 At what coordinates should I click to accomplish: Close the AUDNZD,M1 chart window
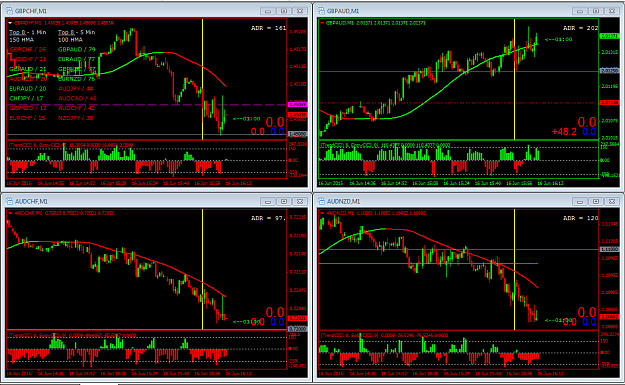(612, 202)
